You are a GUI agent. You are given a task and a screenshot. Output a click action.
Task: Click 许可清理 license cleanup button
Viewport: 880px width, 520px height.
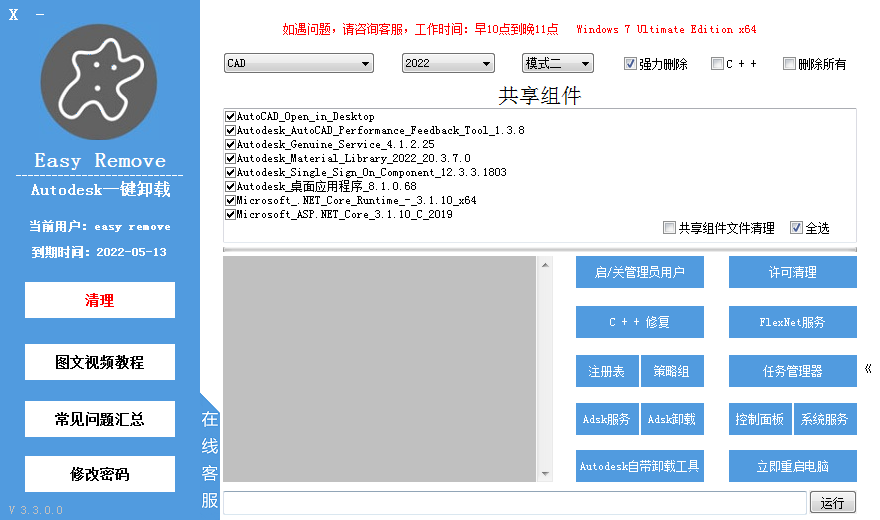tap(792, 272)
